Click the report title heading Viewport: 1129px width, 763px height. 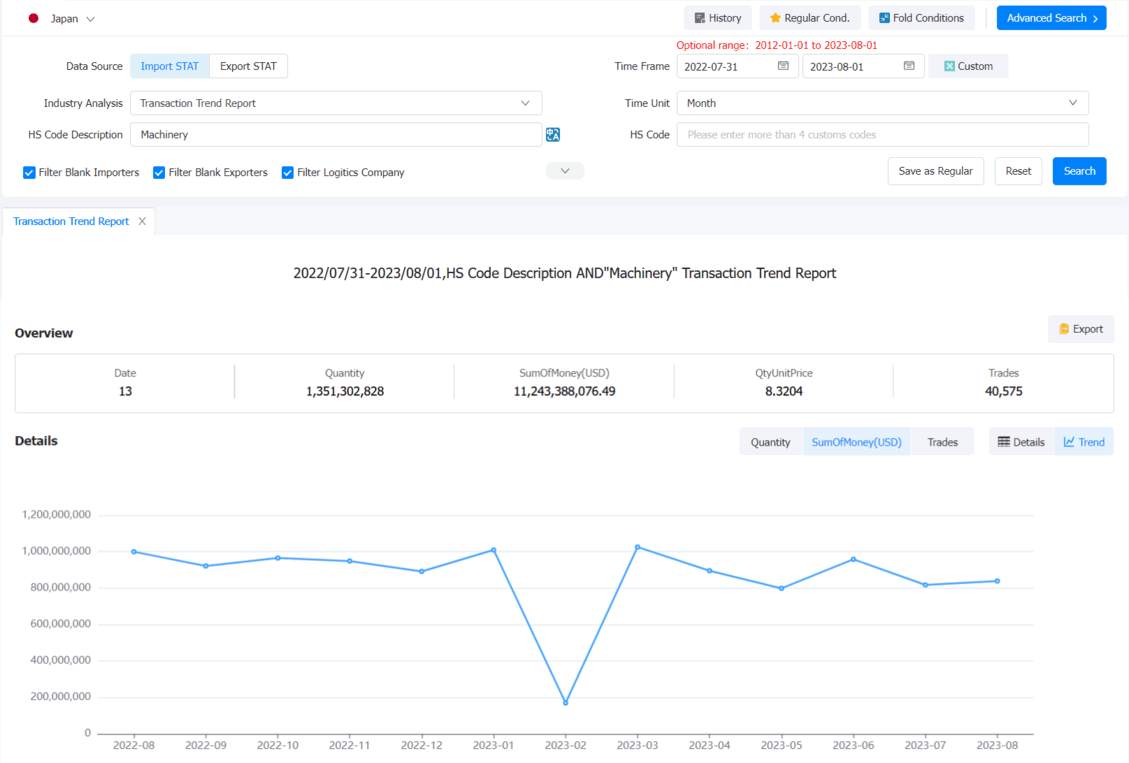[564, 274]
